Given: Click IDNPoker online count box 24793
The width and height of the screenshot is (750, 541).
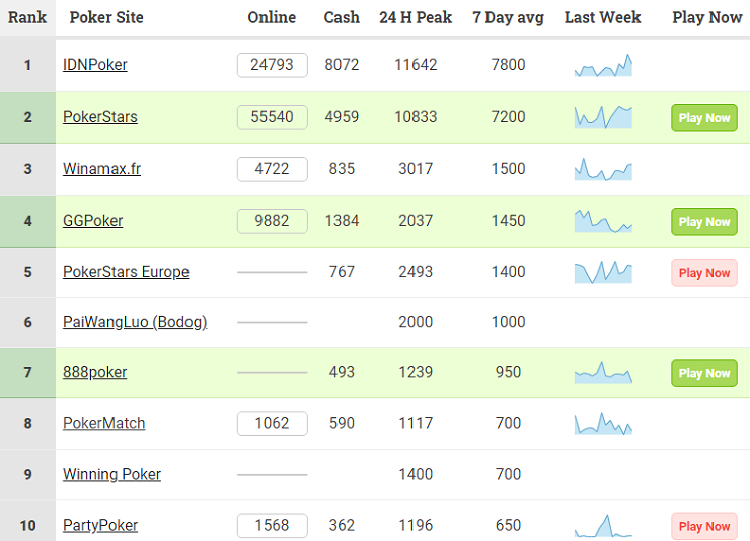Looking at the screenshot, I should pos(272,65).
